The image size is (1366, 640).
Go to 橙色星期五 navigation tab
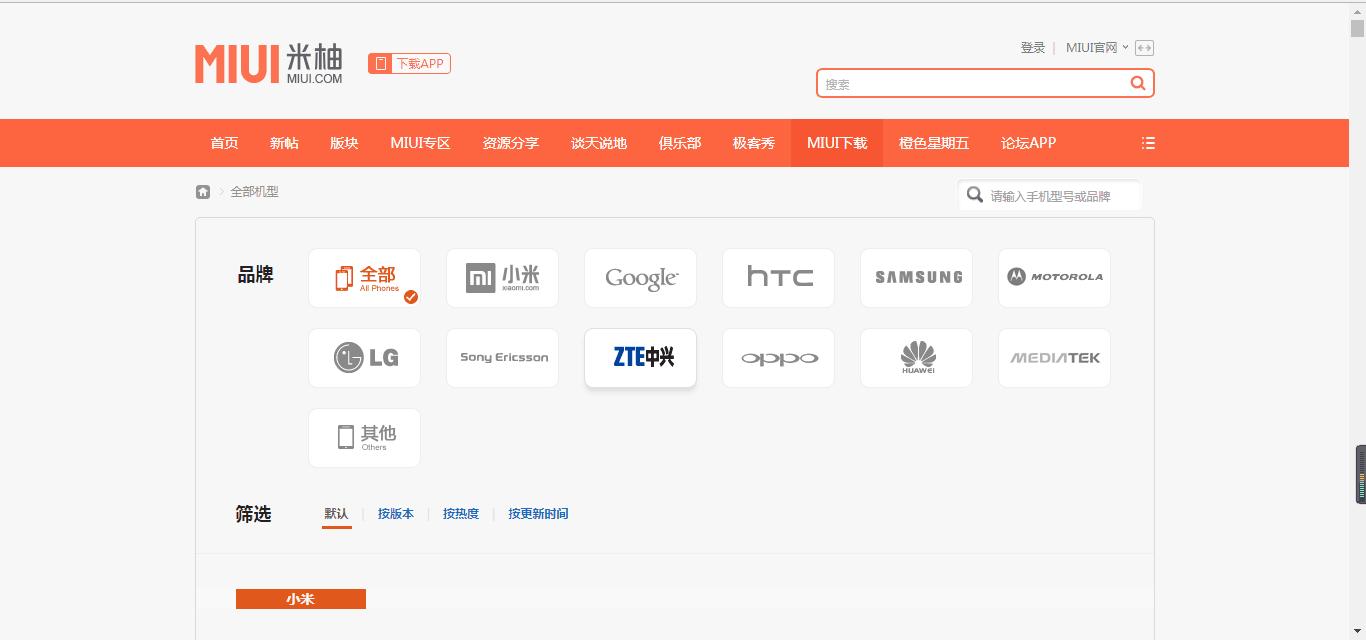click(933, 142)
